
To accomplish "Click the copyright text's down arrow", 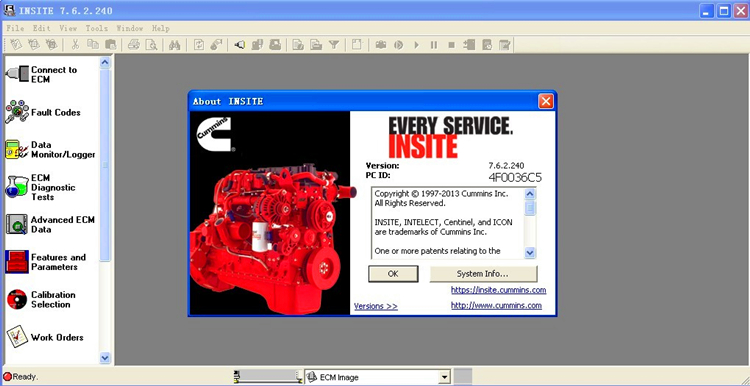I will coord(530,253).
